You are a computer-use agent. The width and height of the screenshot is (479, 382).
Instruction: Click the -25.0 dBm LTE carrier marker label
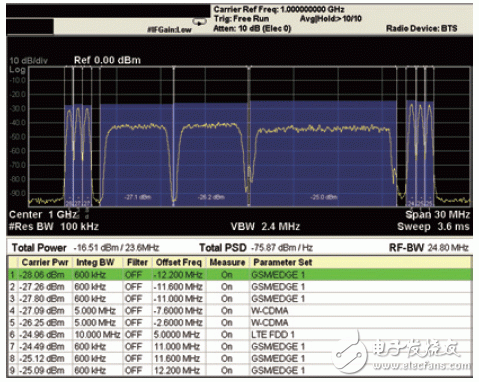click(323, 197)
